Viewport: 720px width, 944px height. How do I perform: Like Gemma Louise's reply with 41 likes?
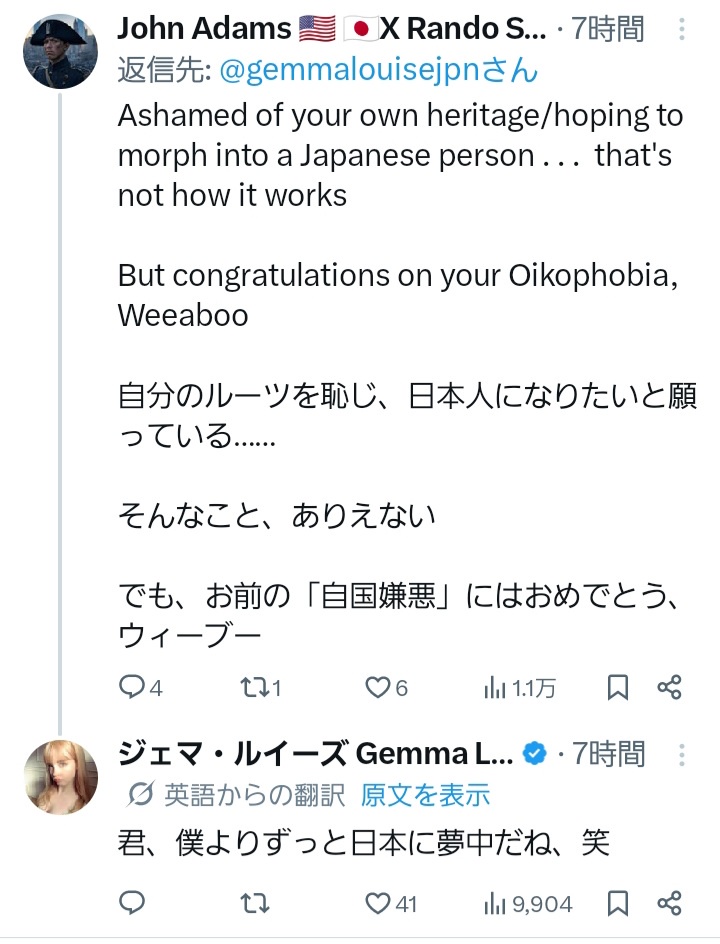[377, 903]
